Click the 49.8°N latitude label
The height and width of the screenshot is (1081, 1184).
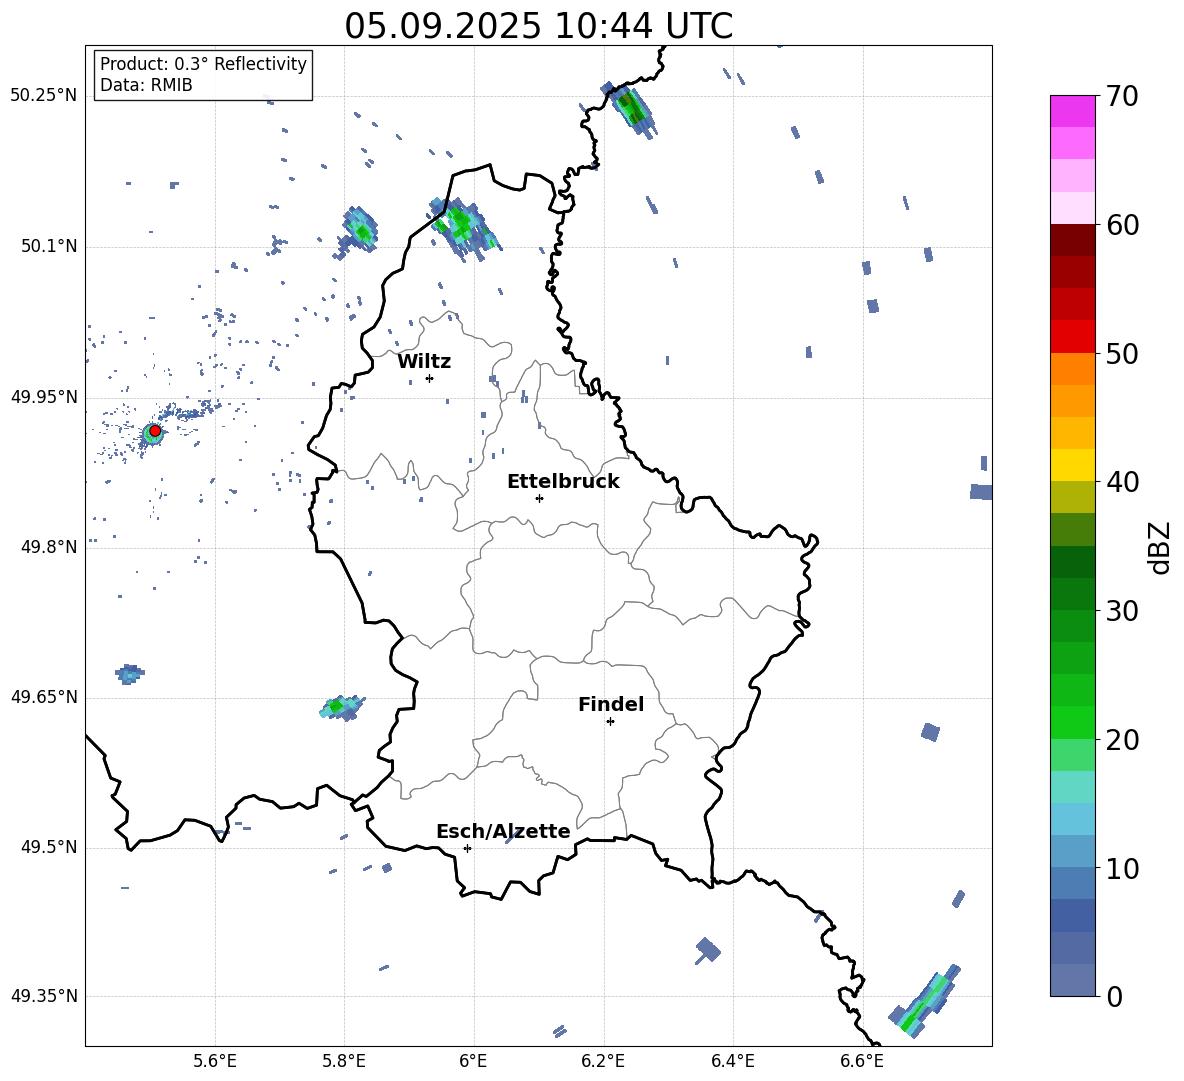pos(49,547)
